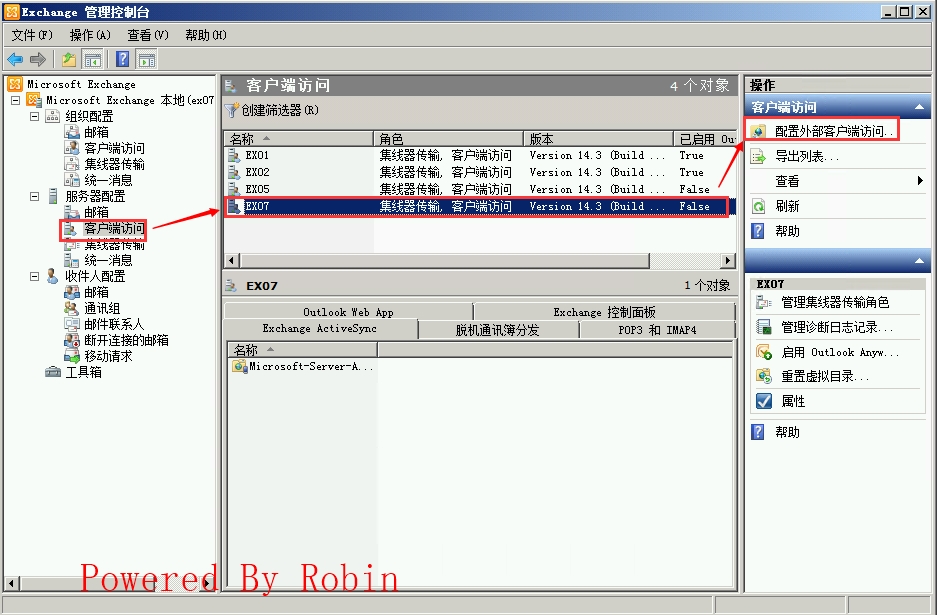Collapse the 收件人配置 tree branch
The image size is (937, 615).
[35, 276]
